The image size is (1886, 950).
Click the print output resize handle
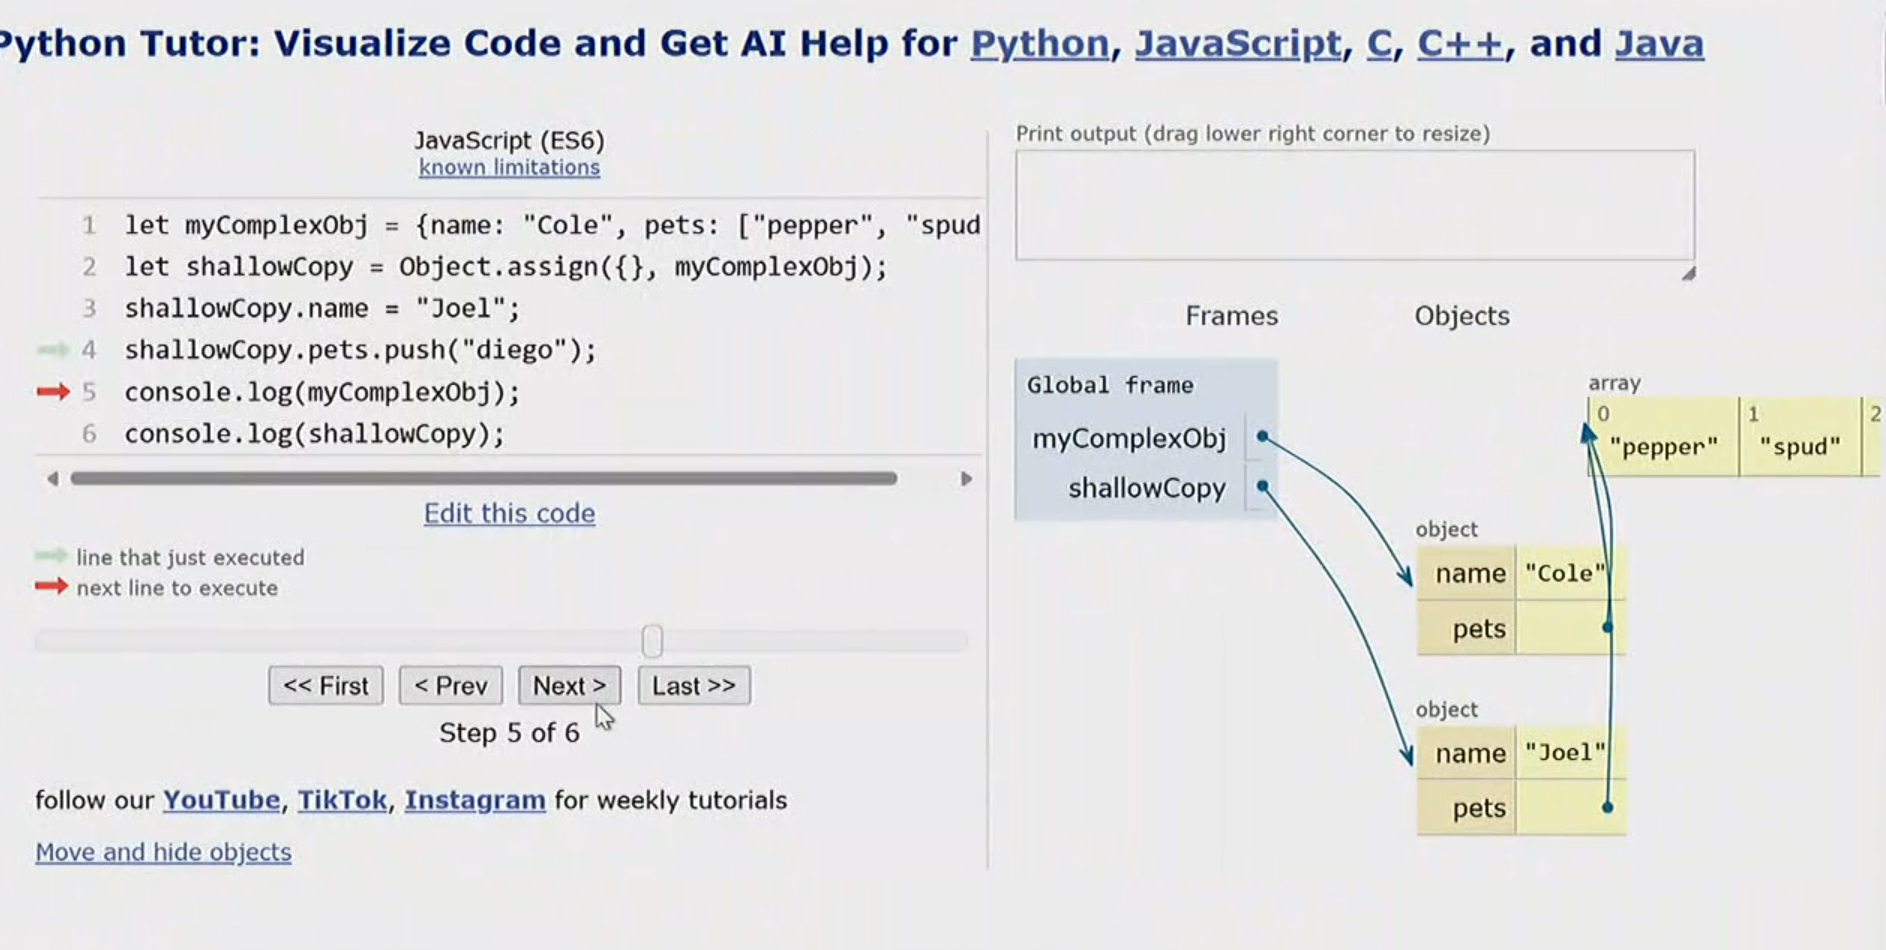(x=1688, y=273)
